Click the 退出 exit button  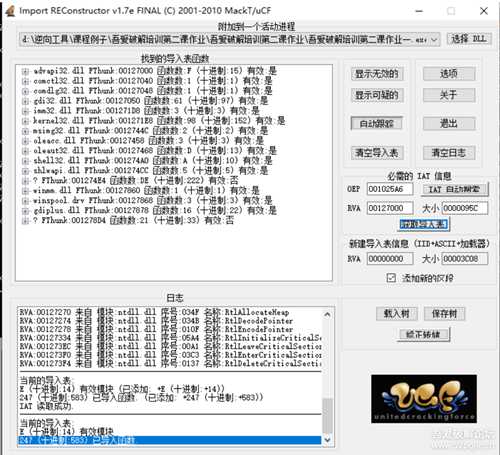pos(449,124)
